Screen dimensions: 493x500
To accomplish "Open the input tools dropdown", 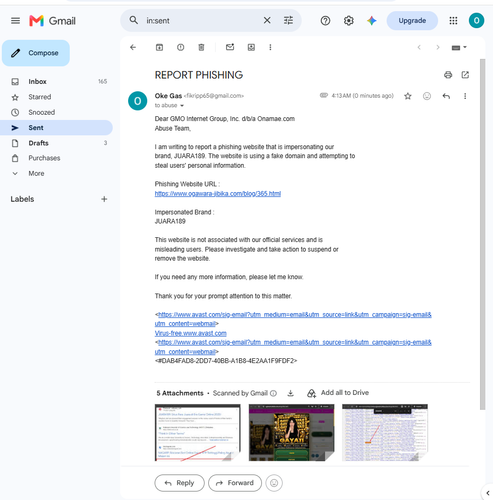I will tap(459, 48).
